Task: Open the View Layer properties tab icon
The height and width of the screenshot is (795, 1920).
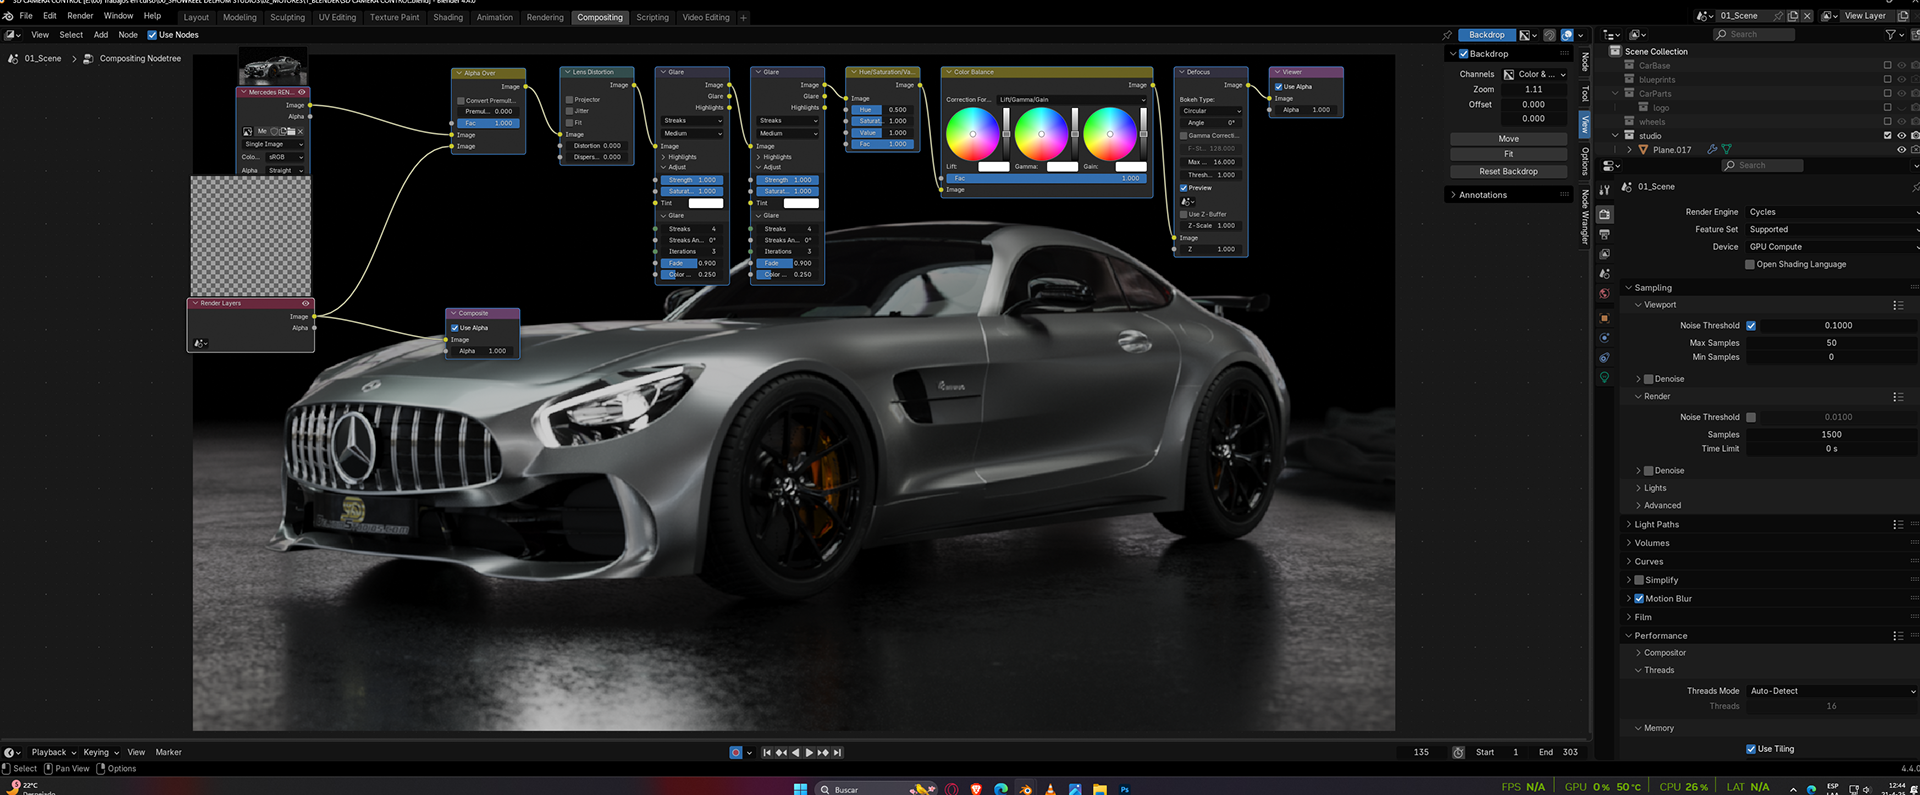Action: tap(1604, 254)
